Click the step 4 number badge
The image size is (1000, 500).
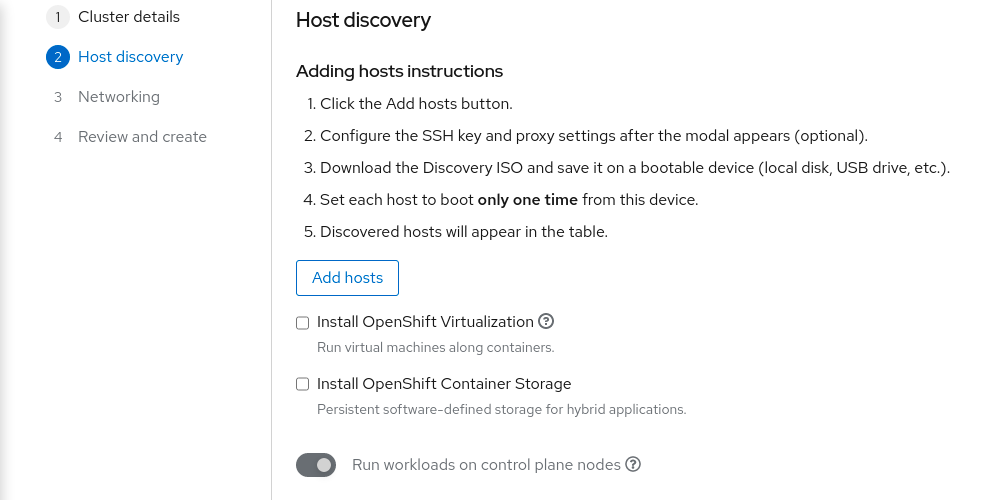coord(58,137)
